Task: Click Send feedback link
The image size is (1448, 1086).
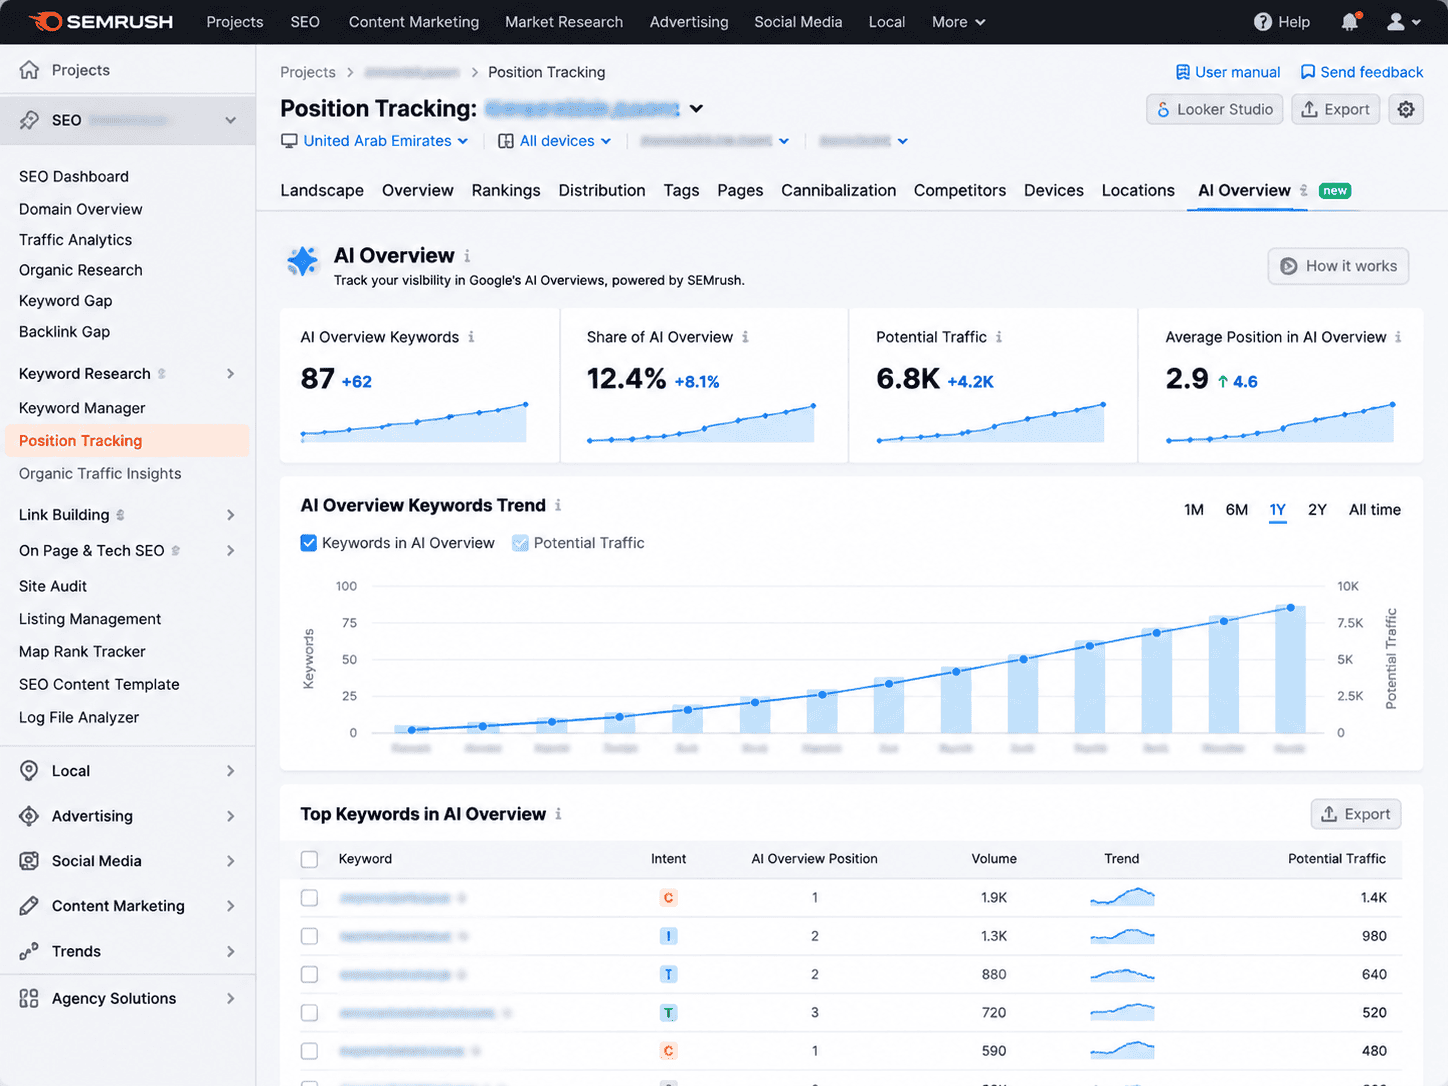Action: click(1362, 72)
